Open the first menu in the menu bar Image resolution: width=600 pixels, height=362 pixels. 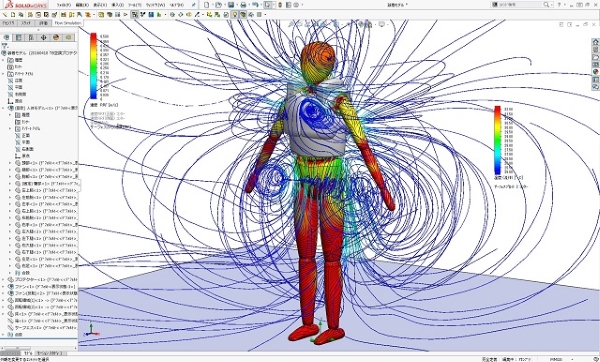64,5
